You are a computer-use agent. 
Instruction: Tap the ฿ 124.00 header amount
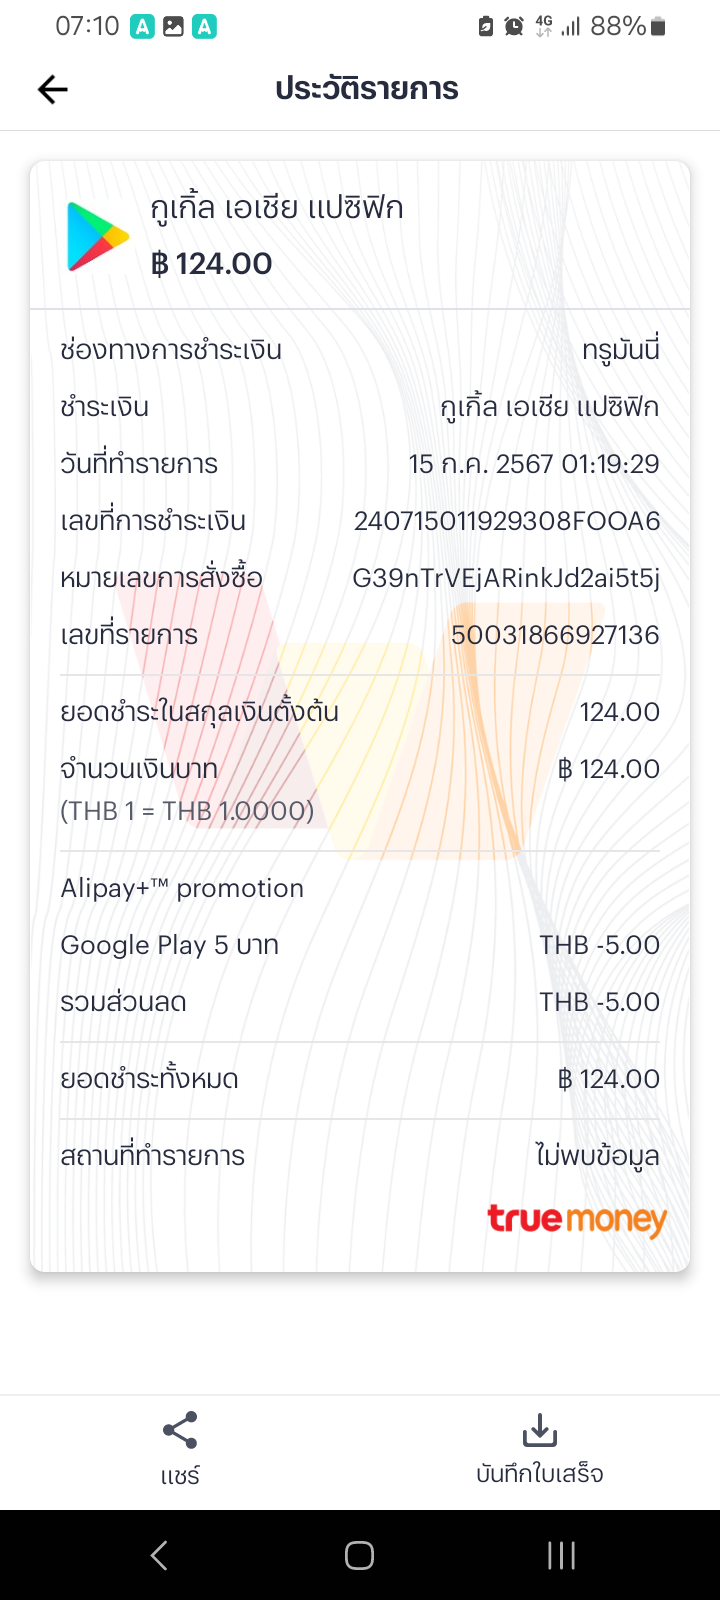[211, 264]
